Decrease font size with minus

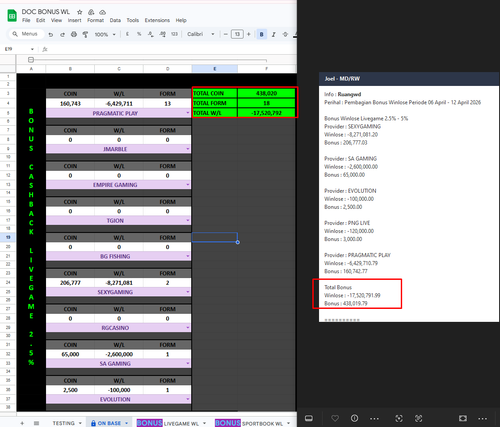[x=226, y=34]
